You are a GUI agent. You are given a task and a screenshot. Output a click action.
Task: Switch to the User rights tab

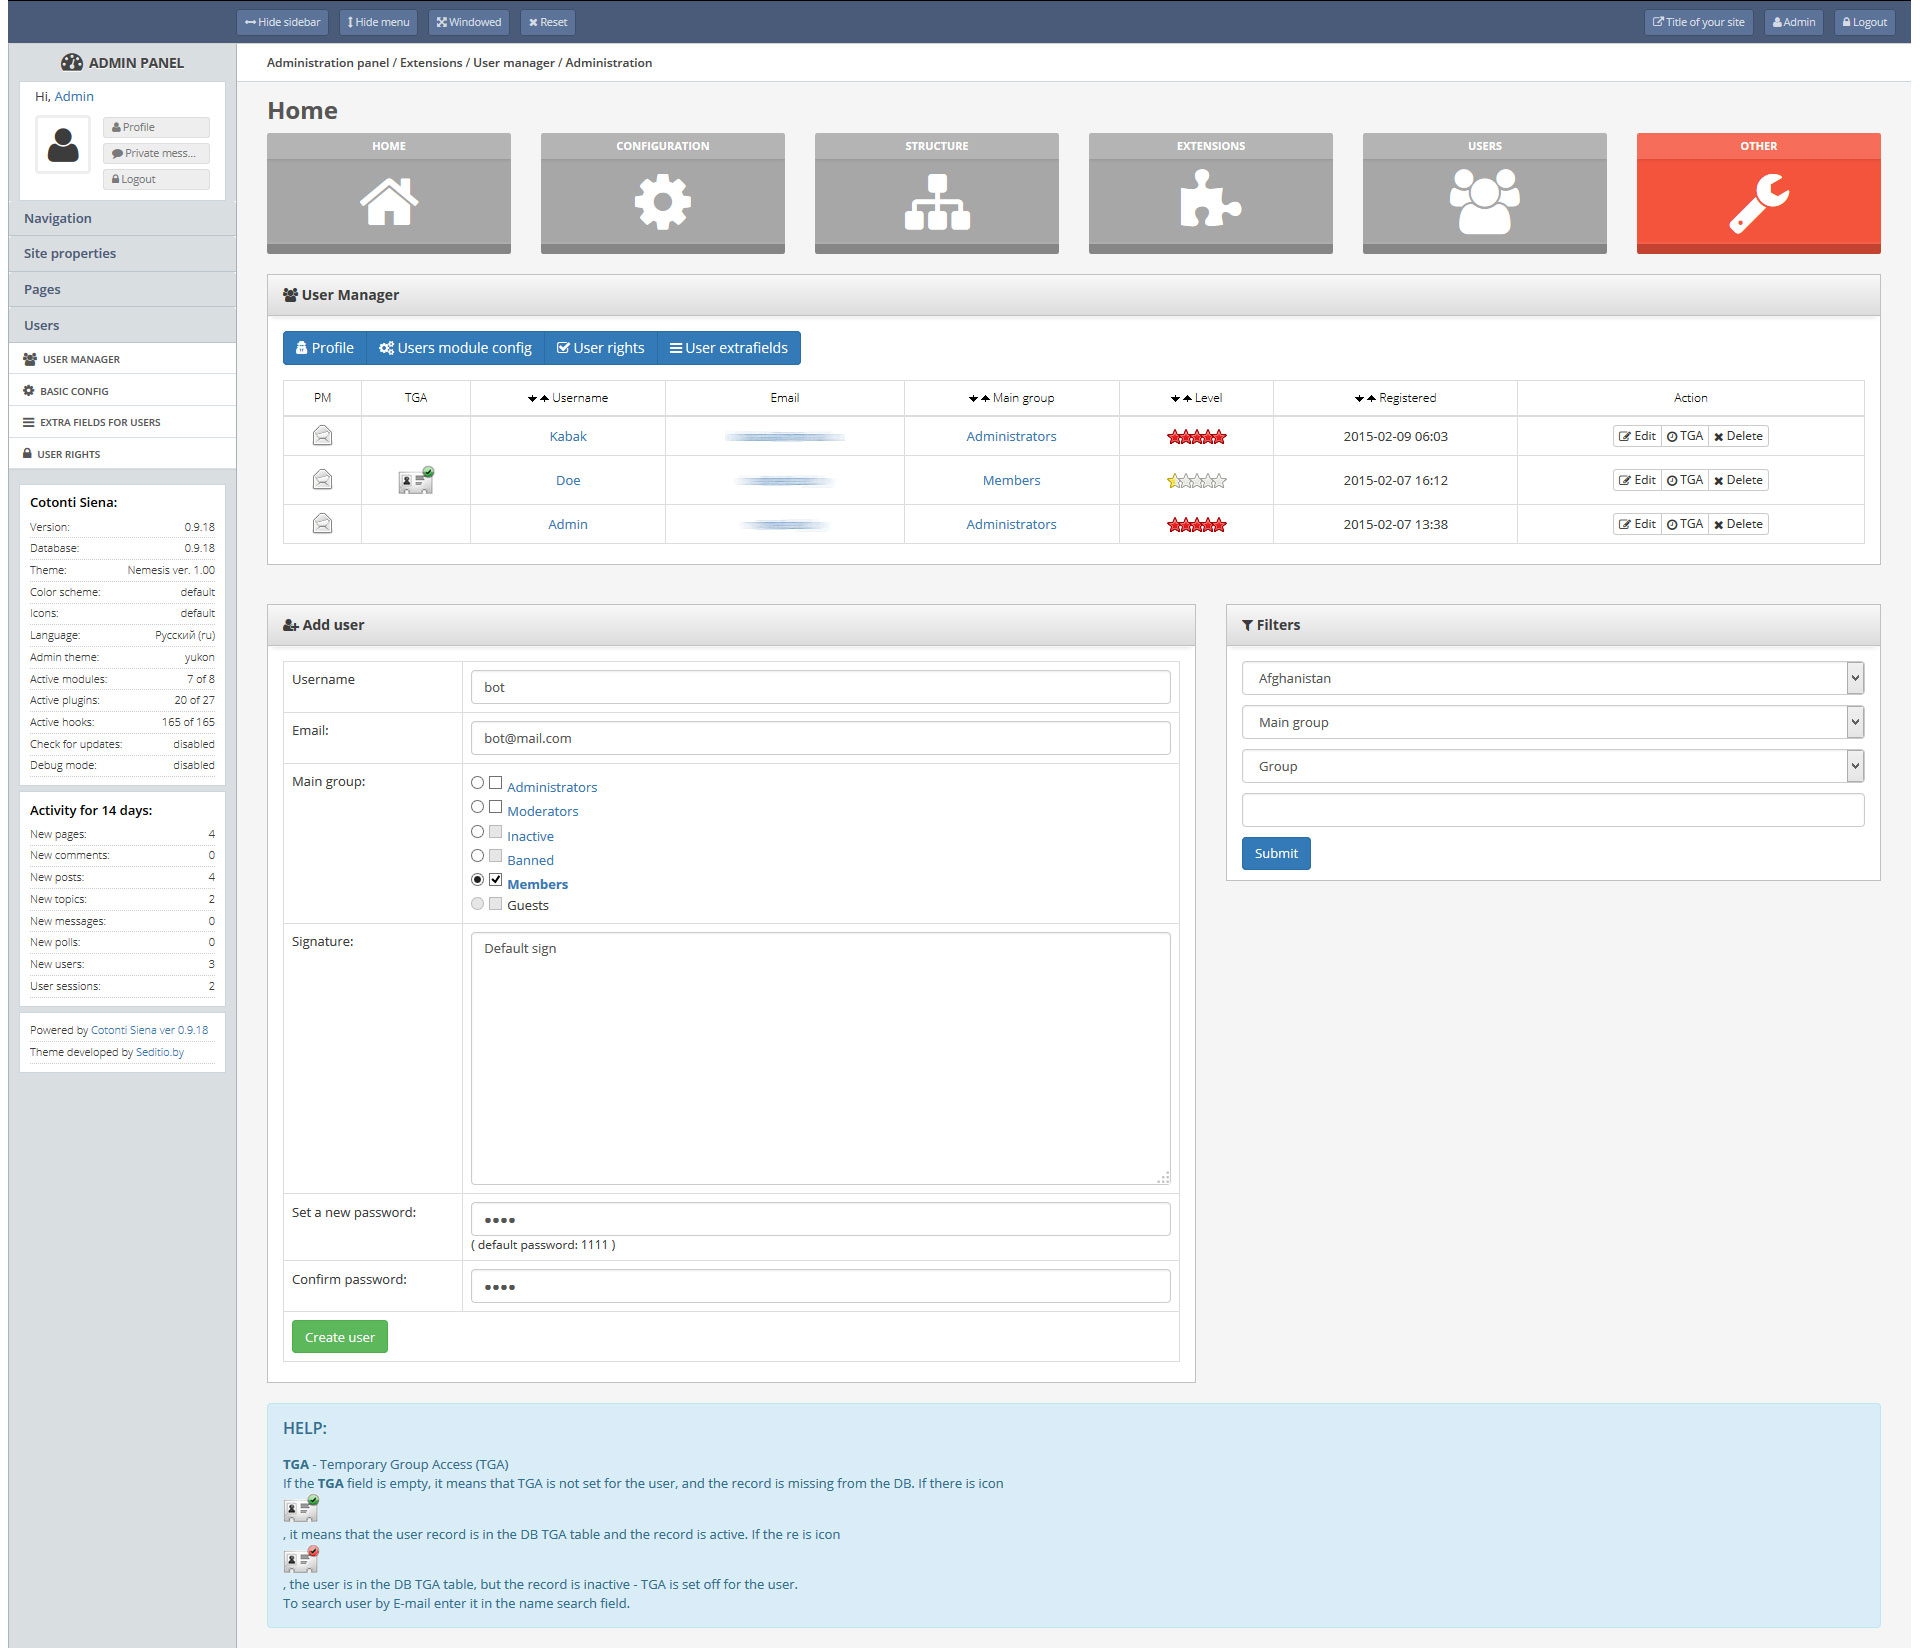pyautogui.click(x=600, y=348)
